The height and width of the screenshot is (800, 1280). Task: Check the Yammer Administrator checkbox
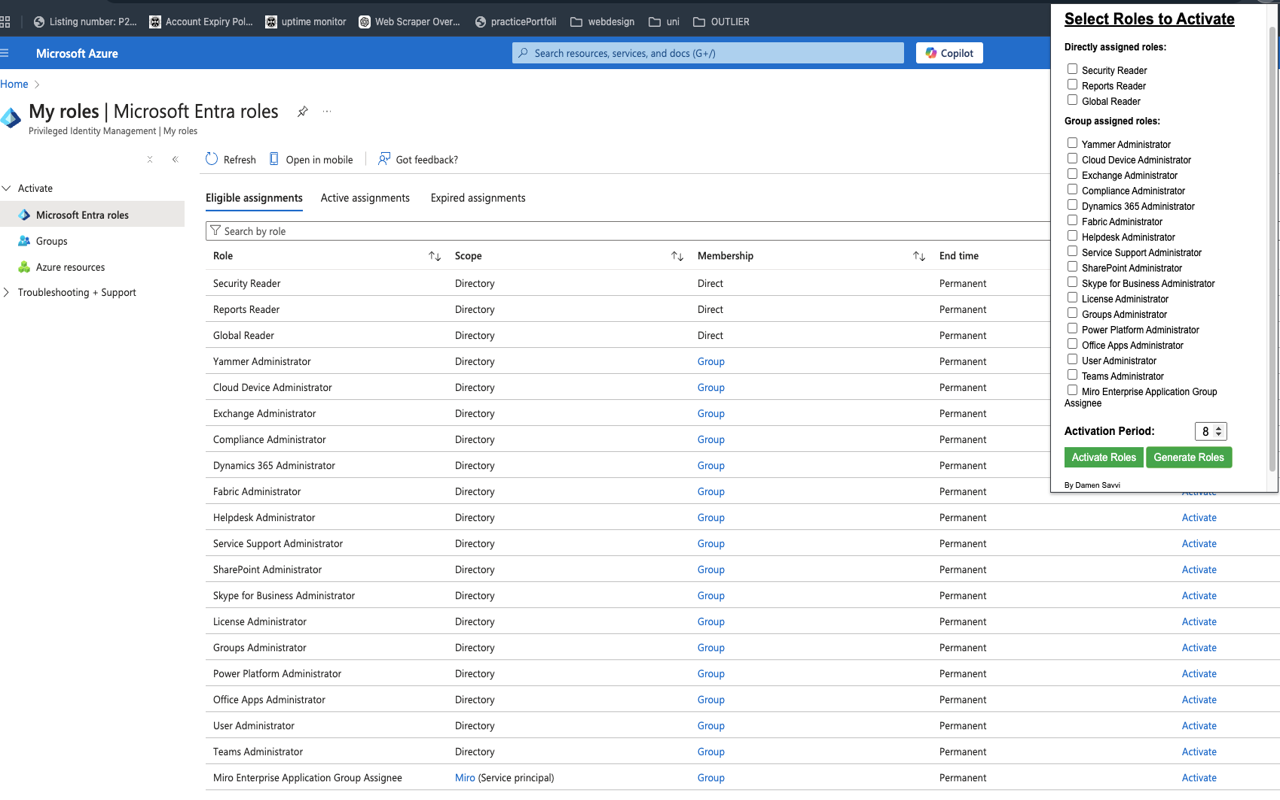1072,143
